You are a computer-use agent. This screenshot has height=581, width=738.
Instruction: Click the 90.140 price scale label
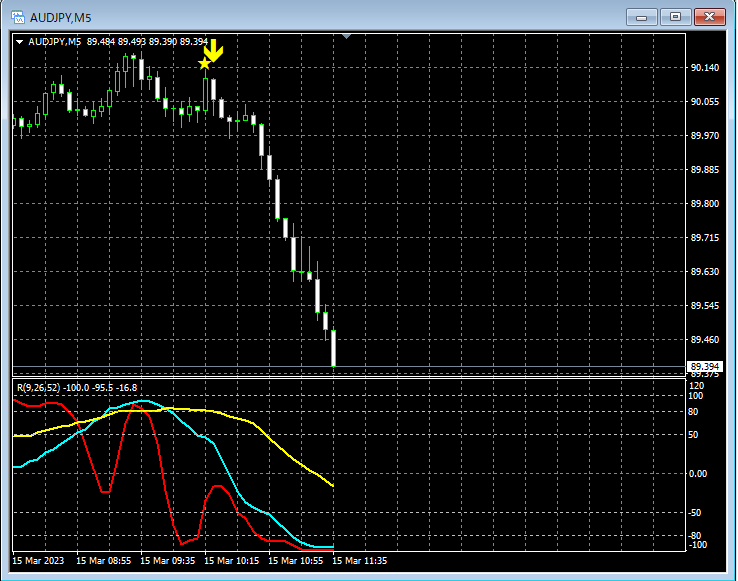coord(705,68)
